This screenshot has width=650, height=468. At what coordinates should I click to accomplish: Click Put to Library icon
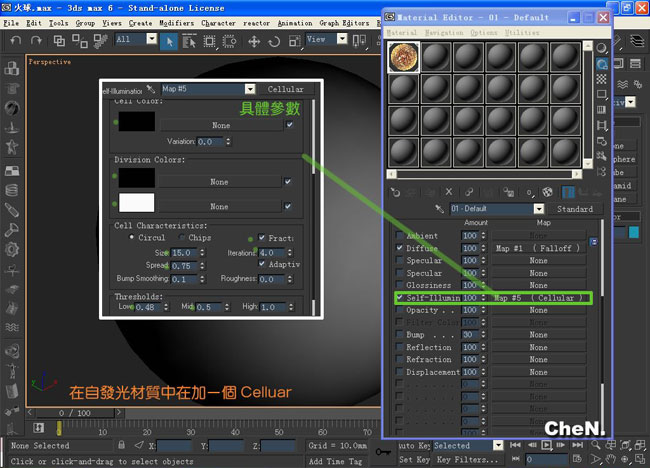(x=509, y=192)
